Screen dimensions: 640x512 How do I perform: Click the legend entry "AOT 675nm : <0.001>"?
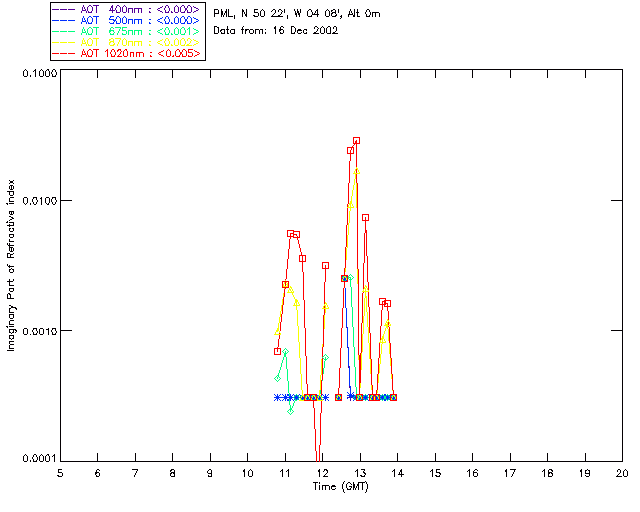(x=126, y=31)
